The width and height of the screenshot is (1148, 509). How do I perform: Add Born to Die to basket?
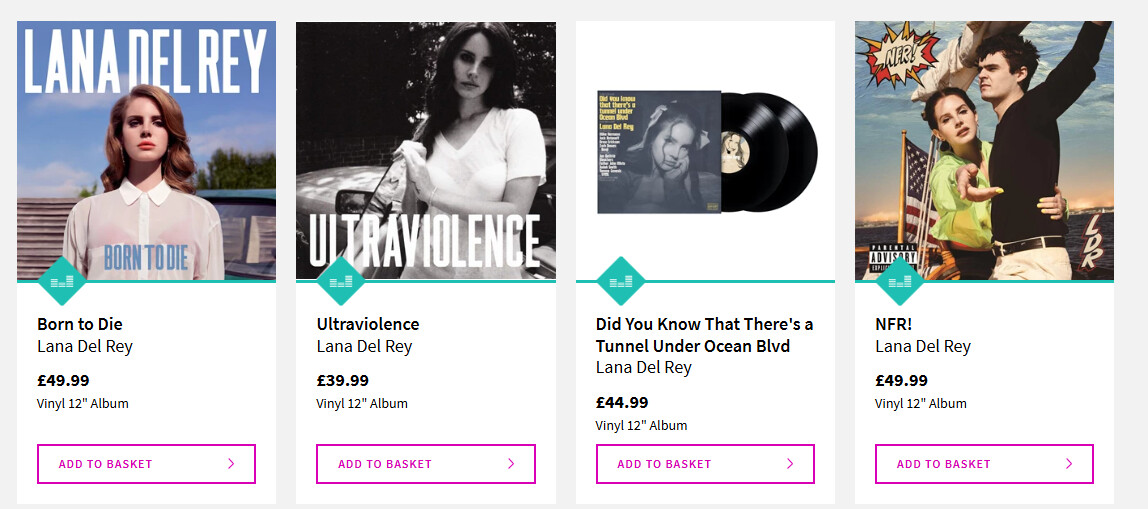146,464
